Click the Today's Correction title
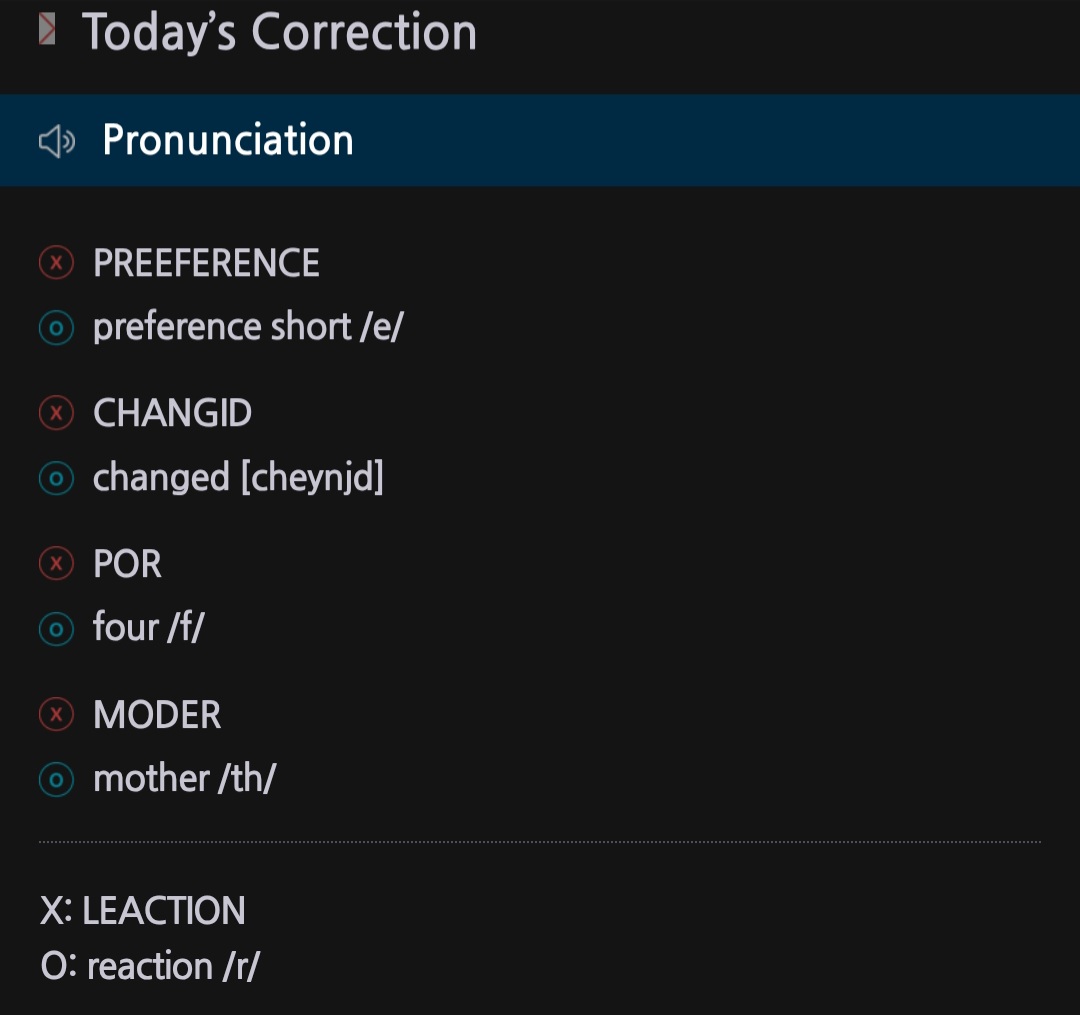 pyautogui.click(x=279, y=32)
